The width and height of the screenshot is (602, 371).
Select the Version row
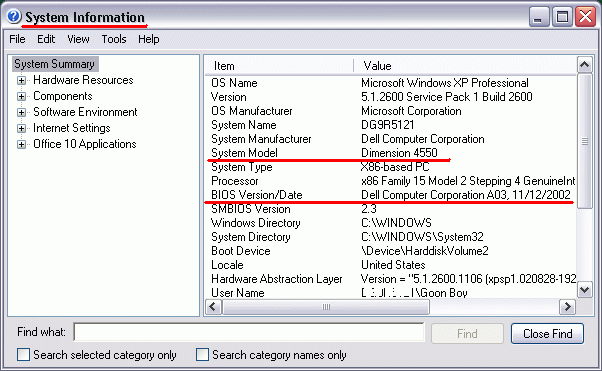391,97
